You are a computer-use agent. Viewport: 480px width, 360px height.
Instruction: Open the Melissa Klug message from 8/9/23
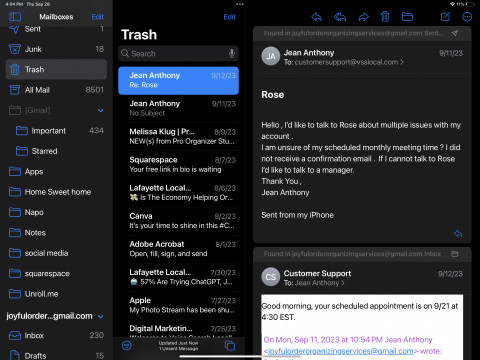[x=178, y=136]
